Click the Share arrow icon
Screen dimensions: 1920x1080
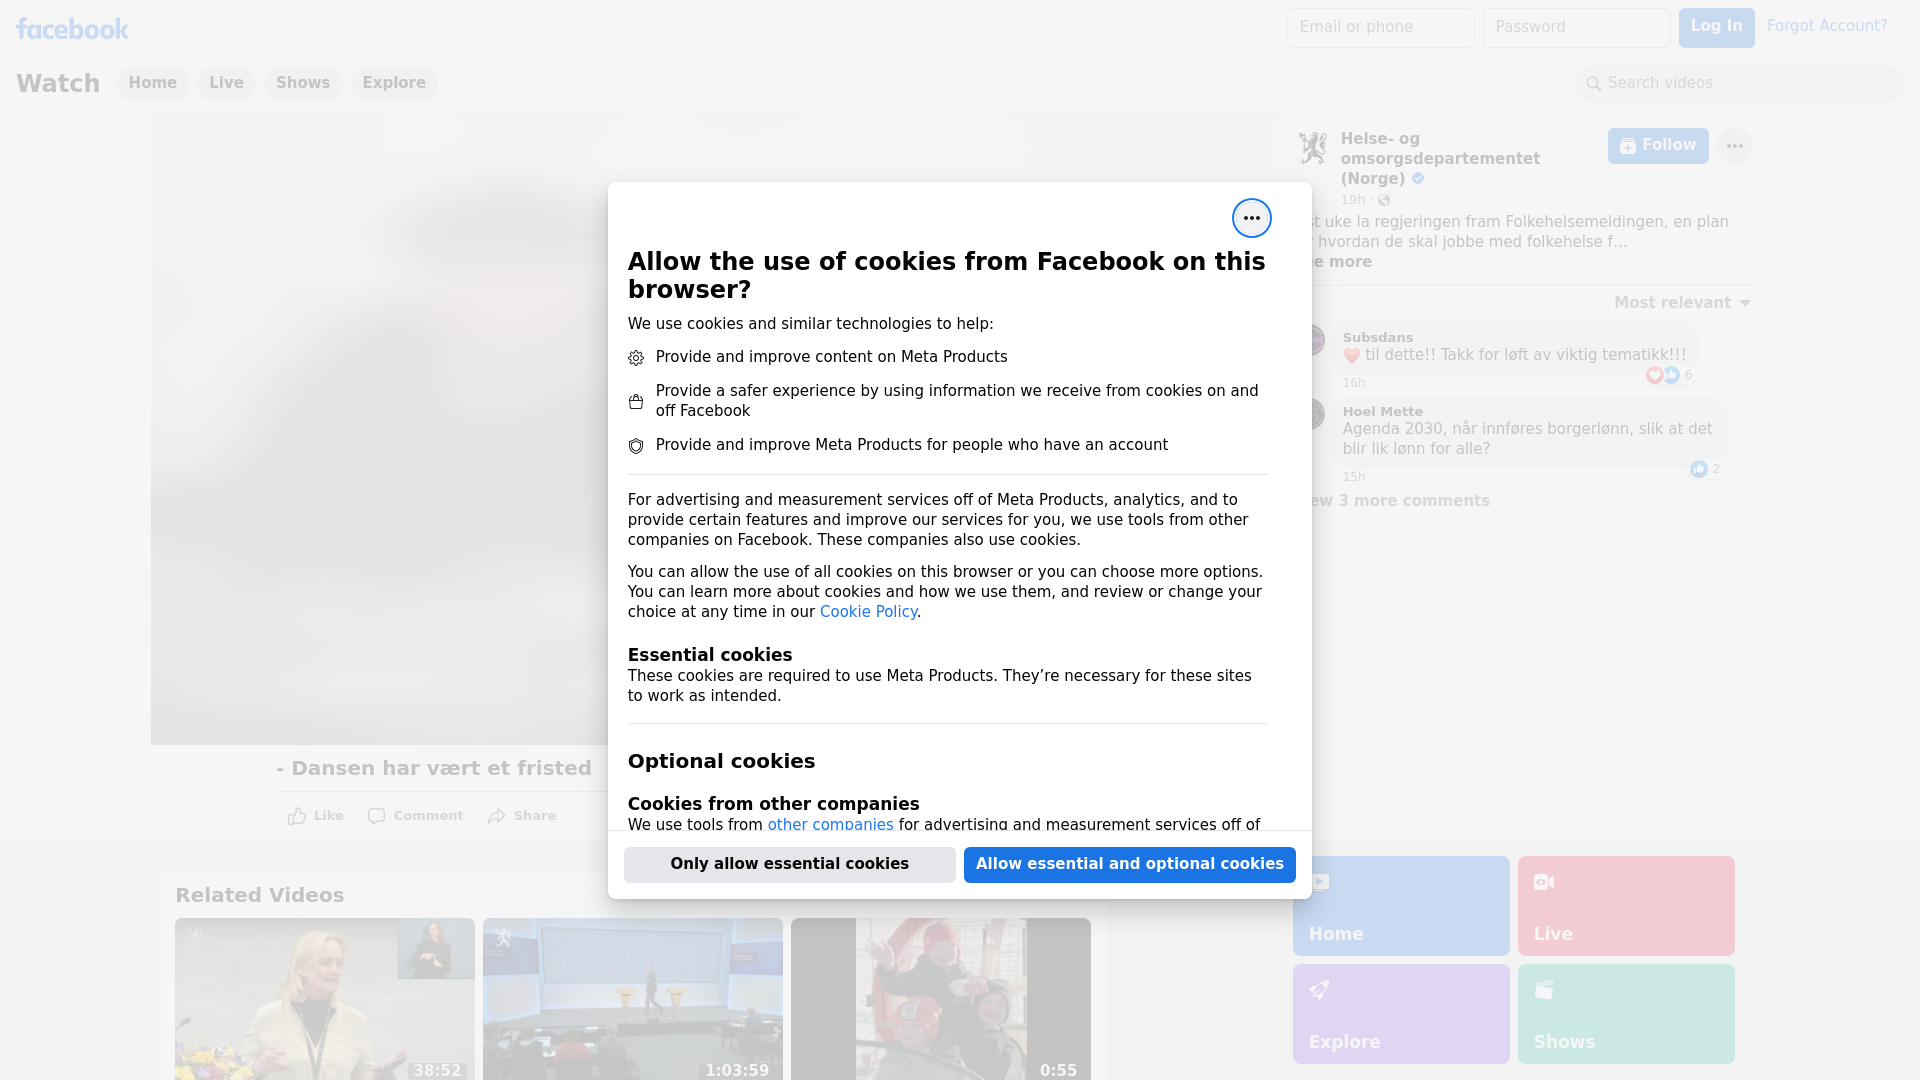click(x=497, y=816)
